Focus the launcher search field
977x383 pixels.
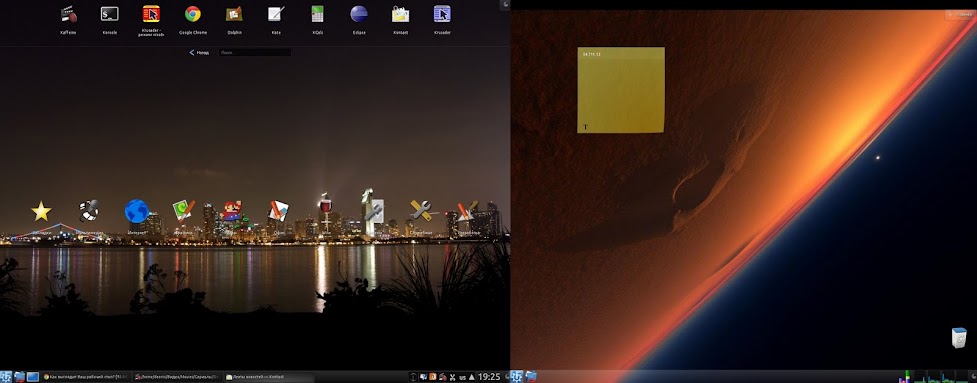255,53
